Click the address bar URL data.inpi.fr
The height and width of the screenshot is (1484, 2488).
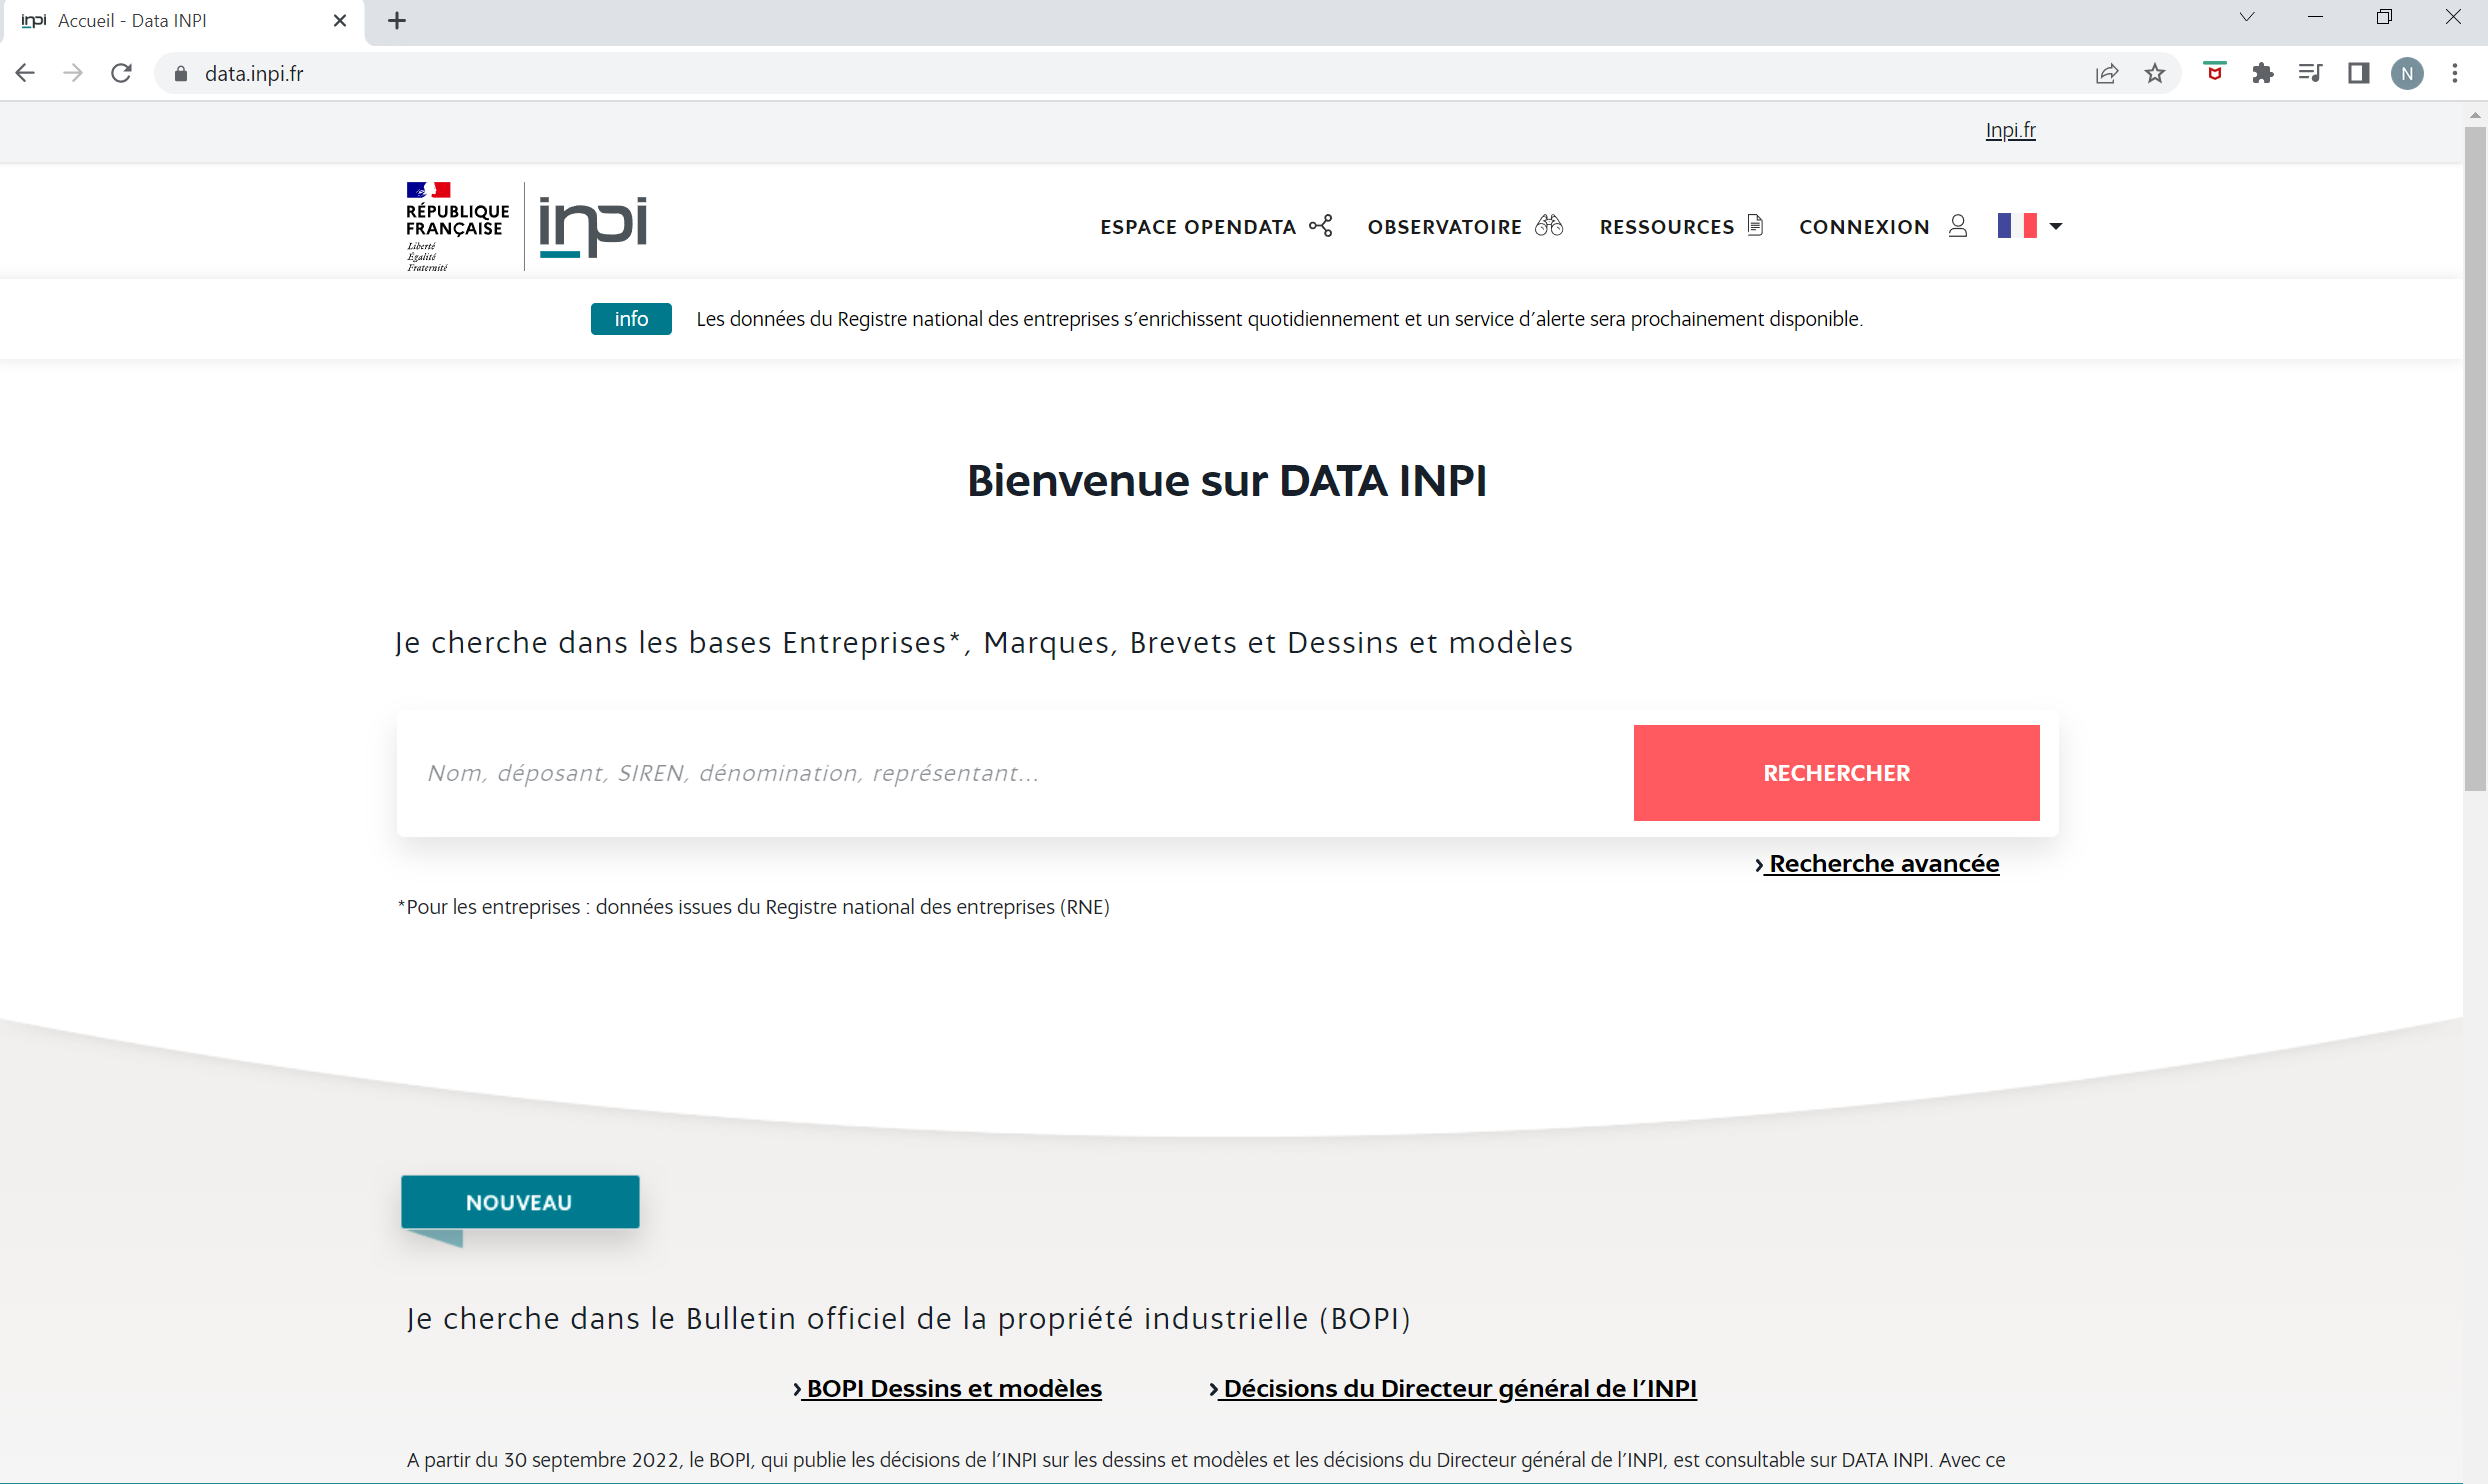coord(254,73)
